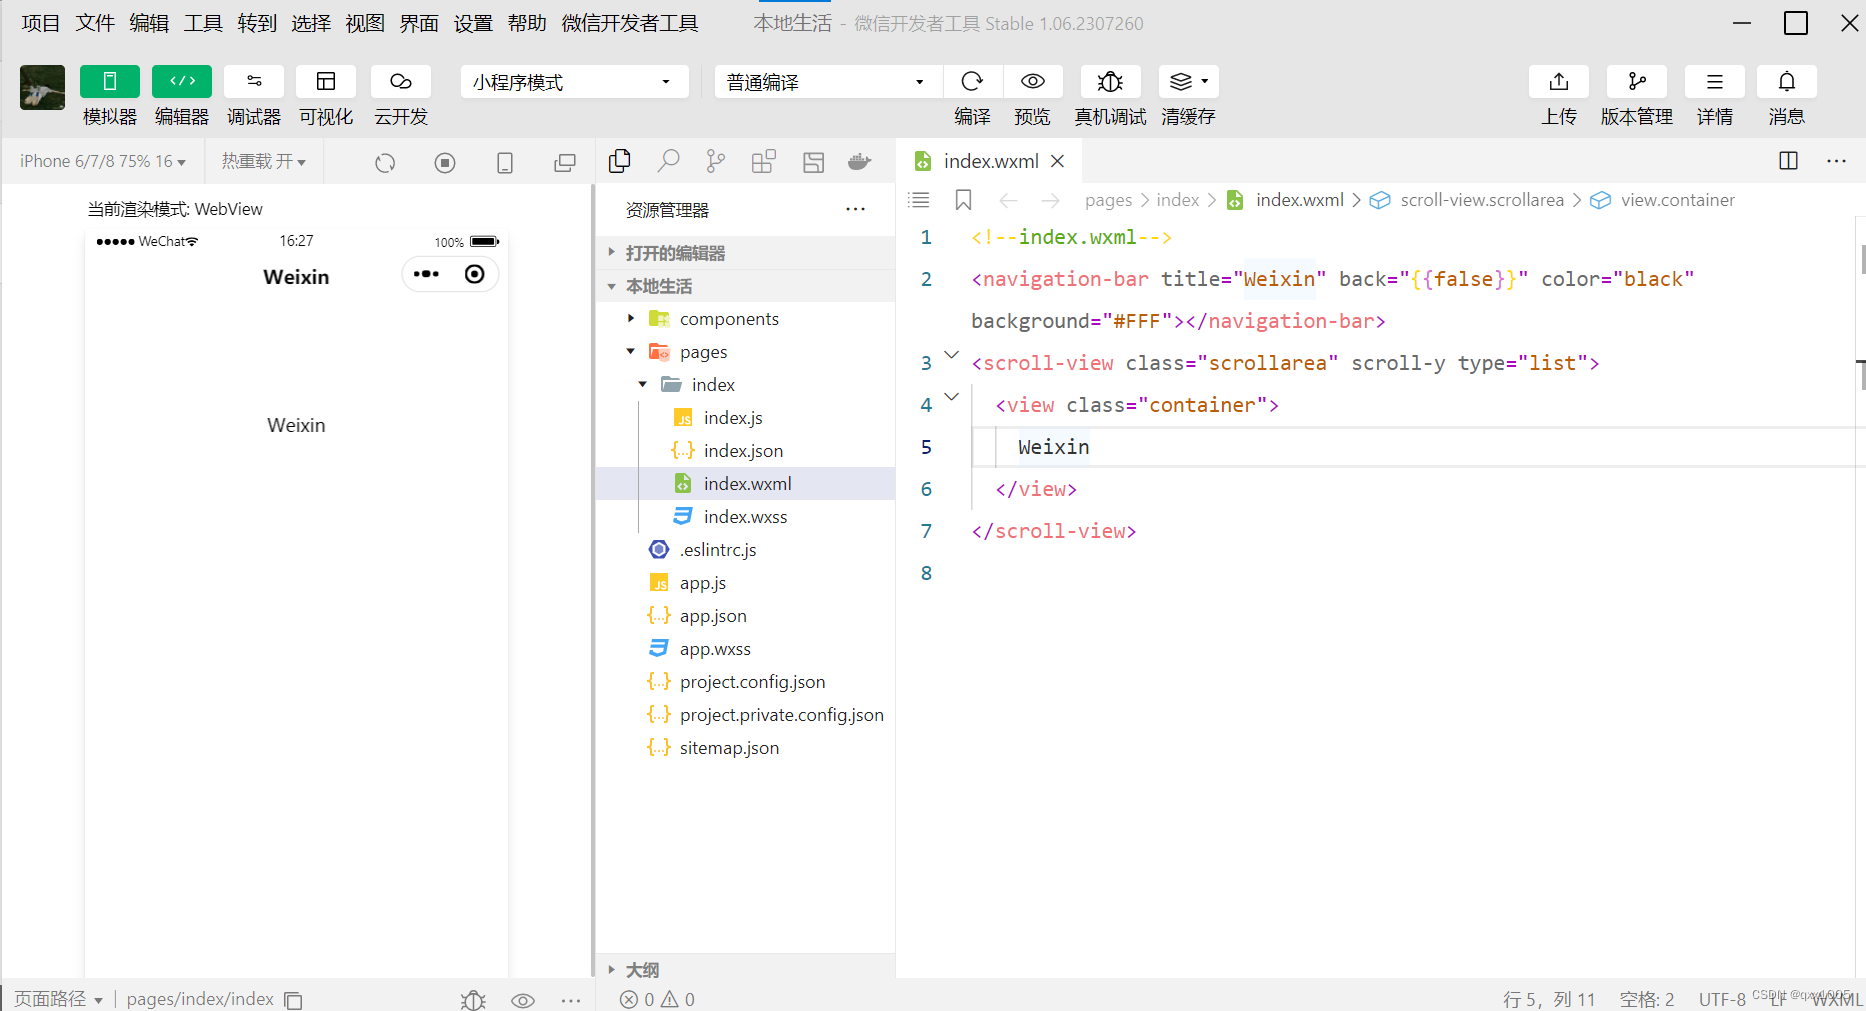The width and height of the screenshot is (1866, 1011).
Task: Open the messages bell
Action: (x=1787, y=82)
